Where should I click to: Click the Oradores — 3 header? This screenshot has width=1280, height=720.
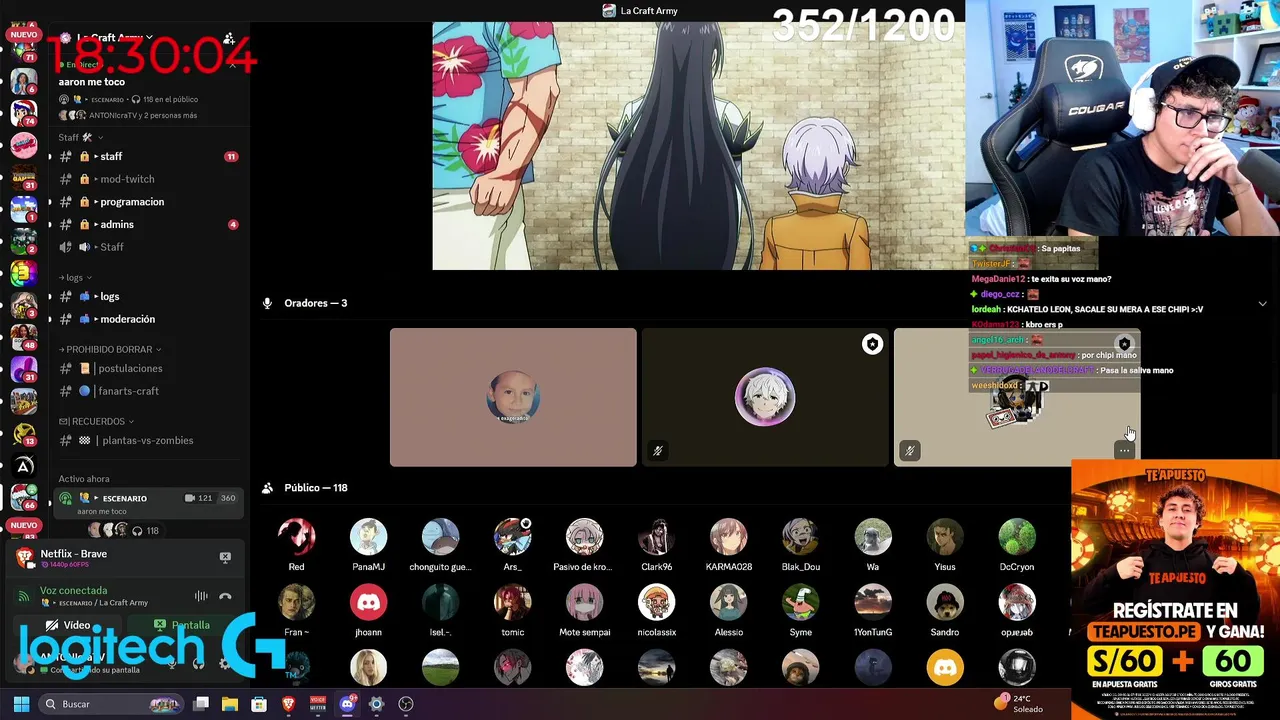[x=315, y=303]
